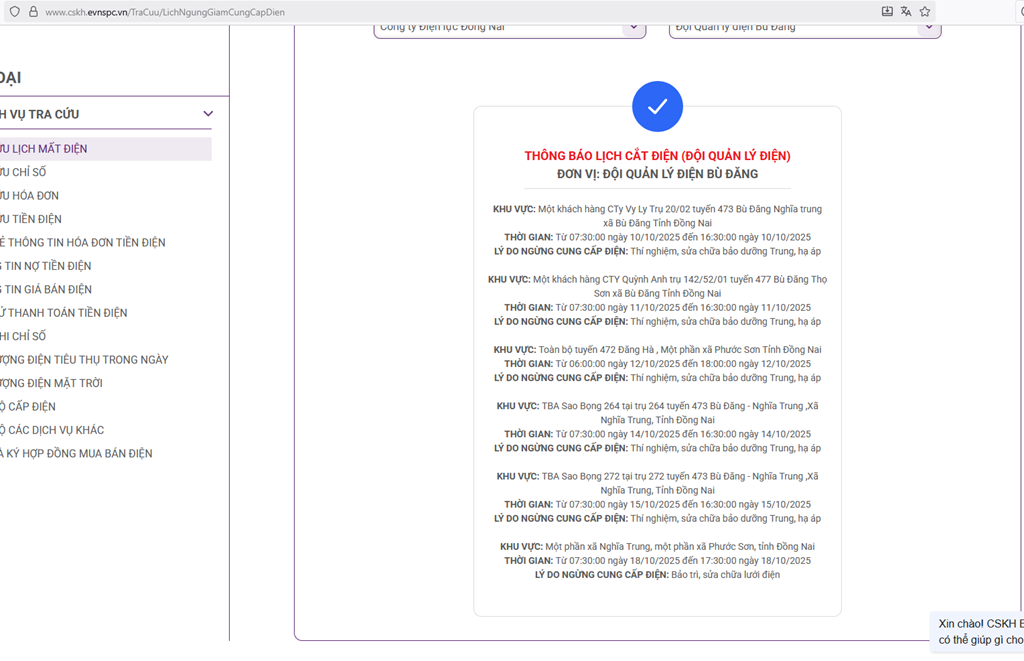Select the Lịch mất điện menu item
The width and height of the screenshot is (1024, 661).
coord(45,149)
